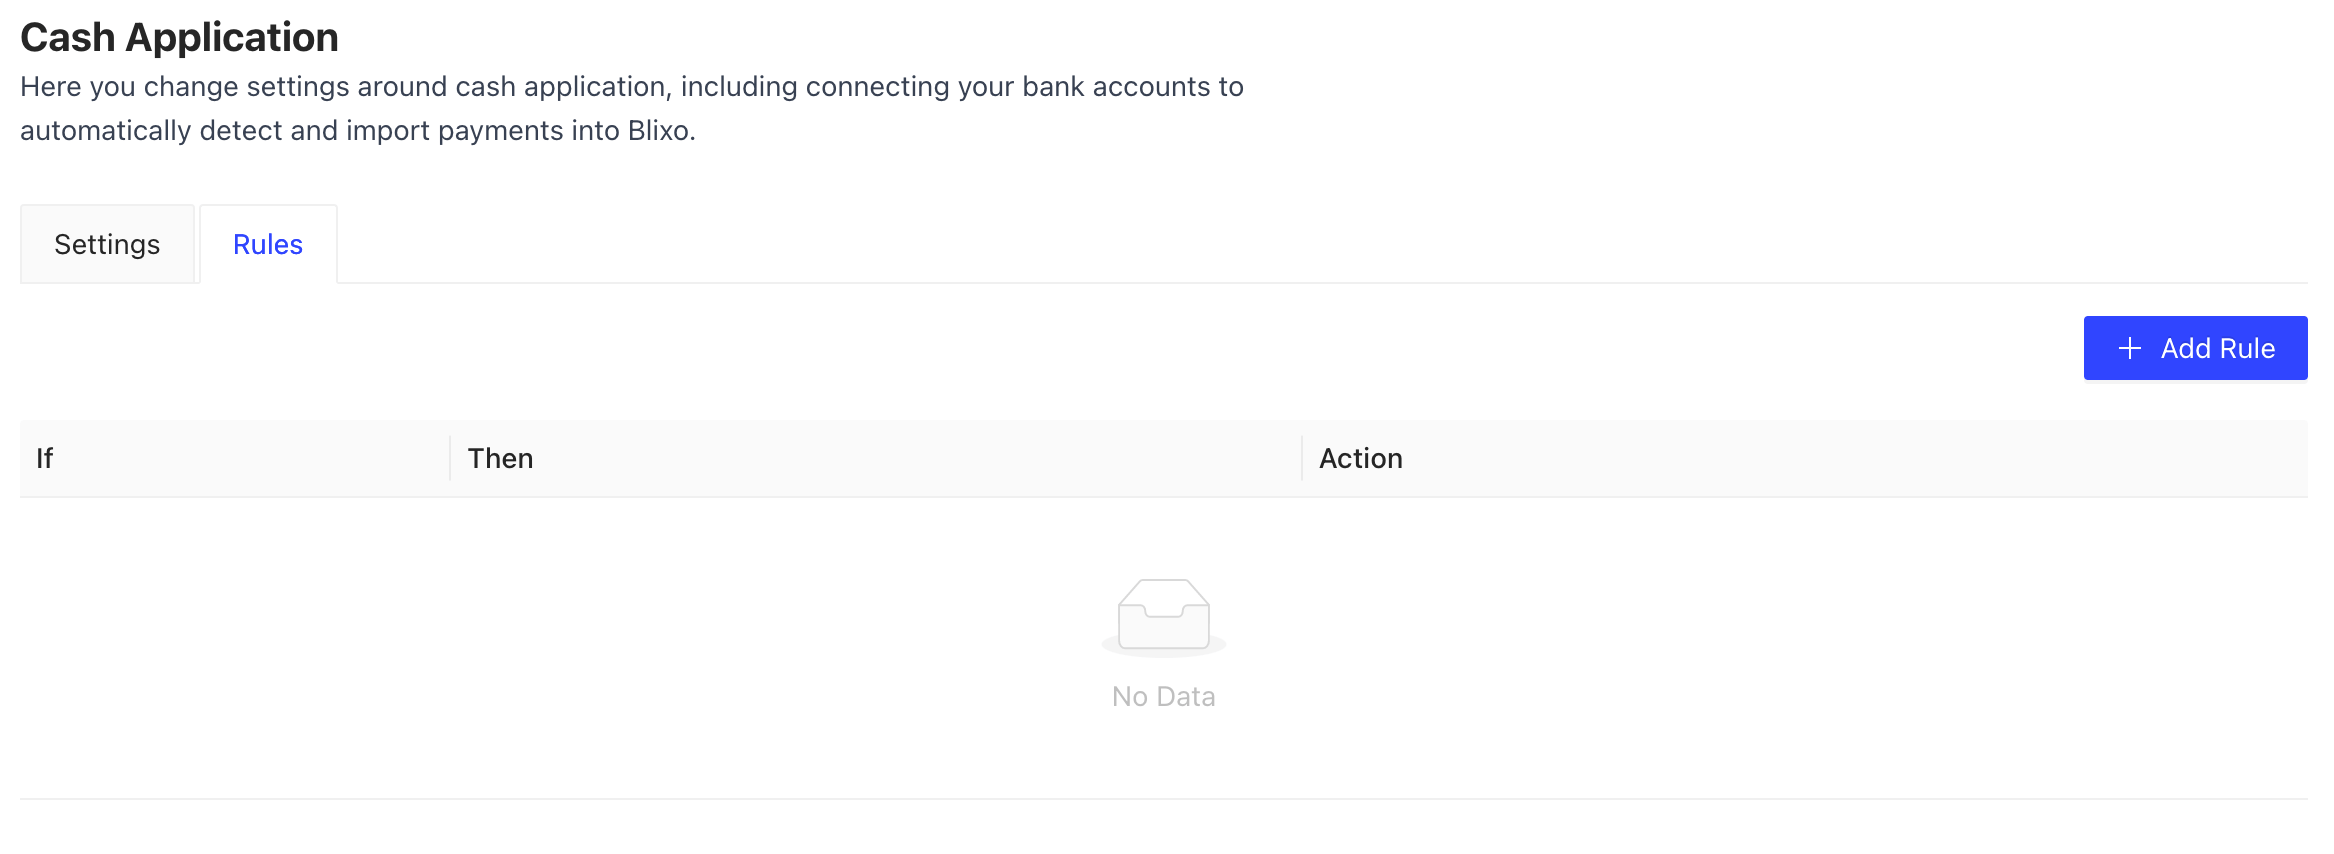The image size is (2334, 854).
Task: Click the divider between If and Then columns
Action: [x=450, y=458]
